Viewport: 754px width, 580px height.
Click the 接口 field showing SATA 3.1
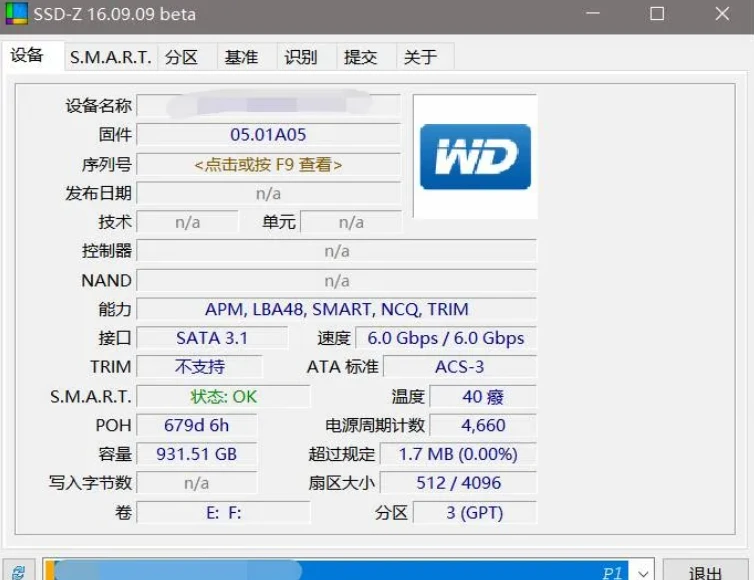(x=211, y=338)
